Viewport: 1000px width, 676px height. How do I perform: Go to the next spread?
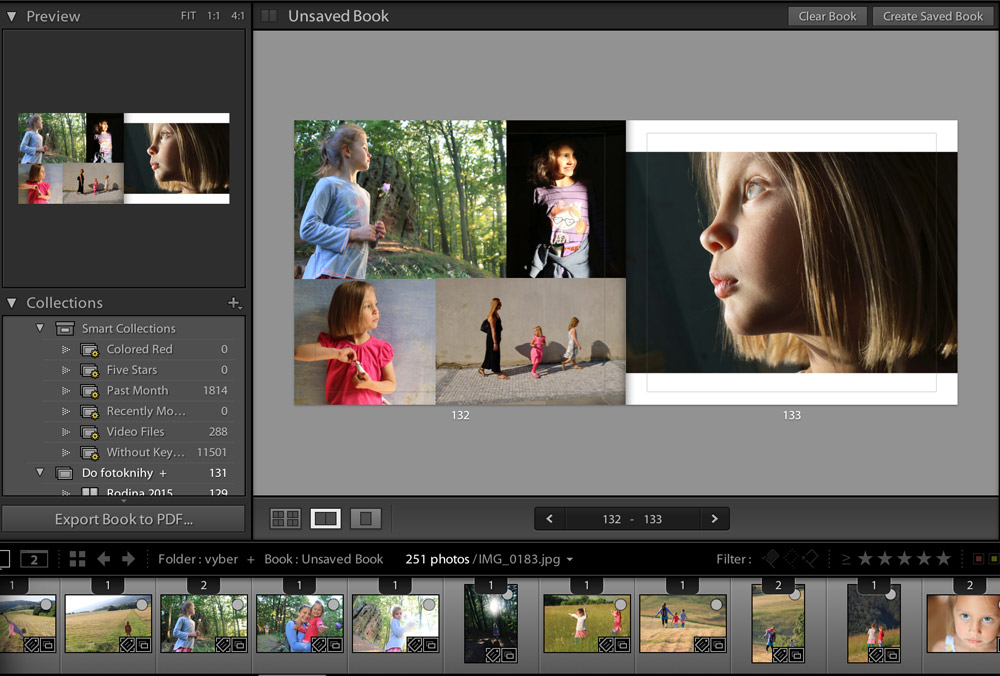pyautogui.click(x=714, y=519)
